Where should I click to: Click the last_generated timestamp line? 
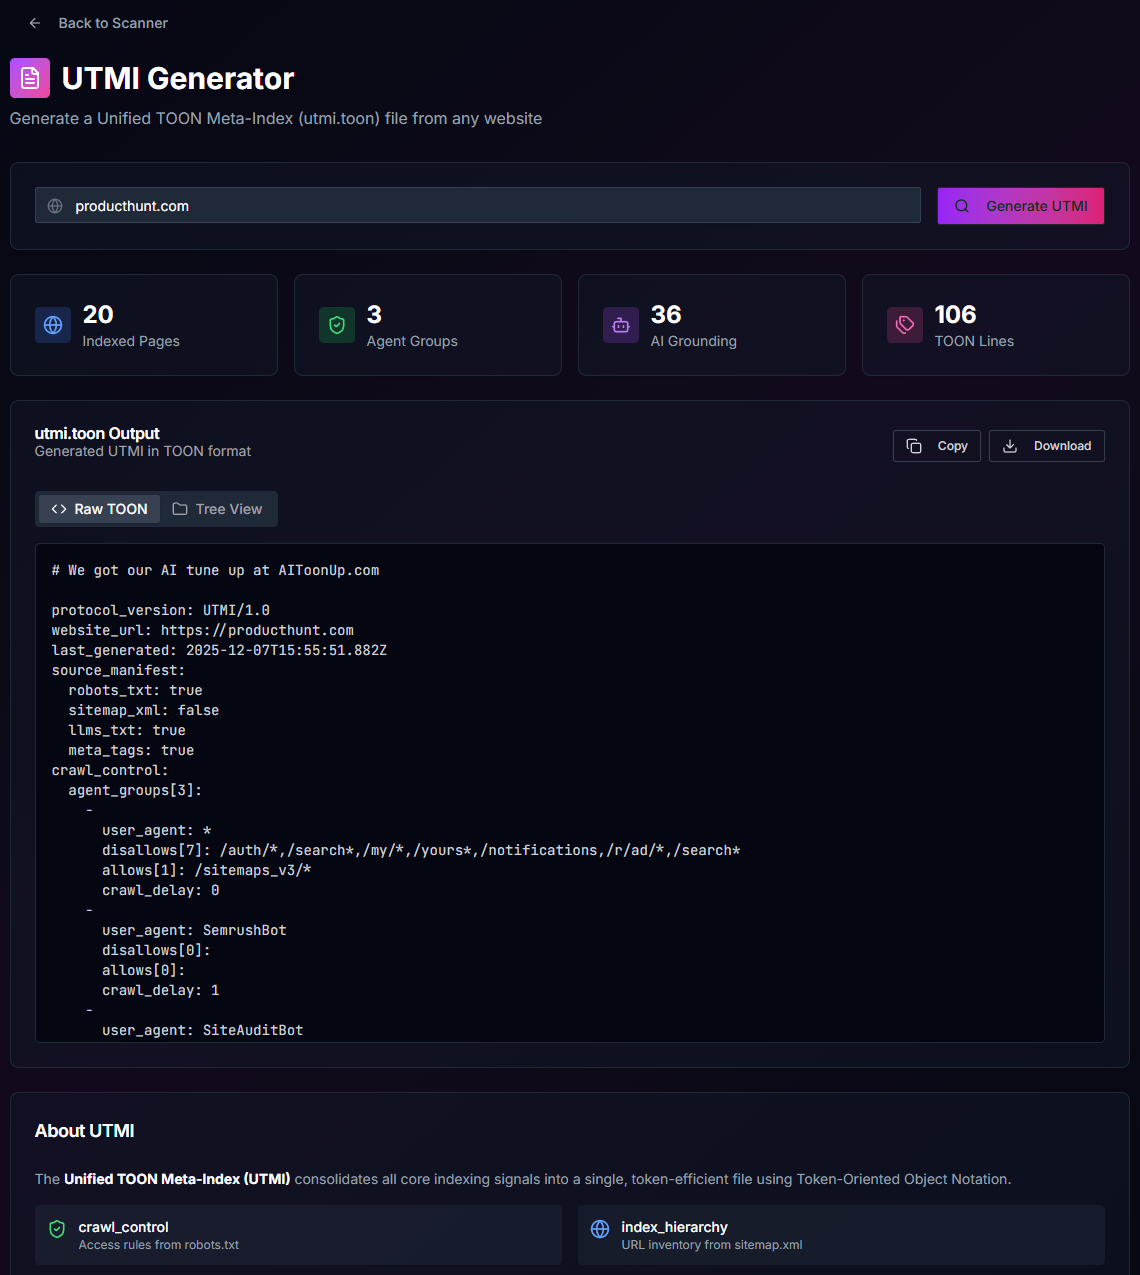point(219,650)
